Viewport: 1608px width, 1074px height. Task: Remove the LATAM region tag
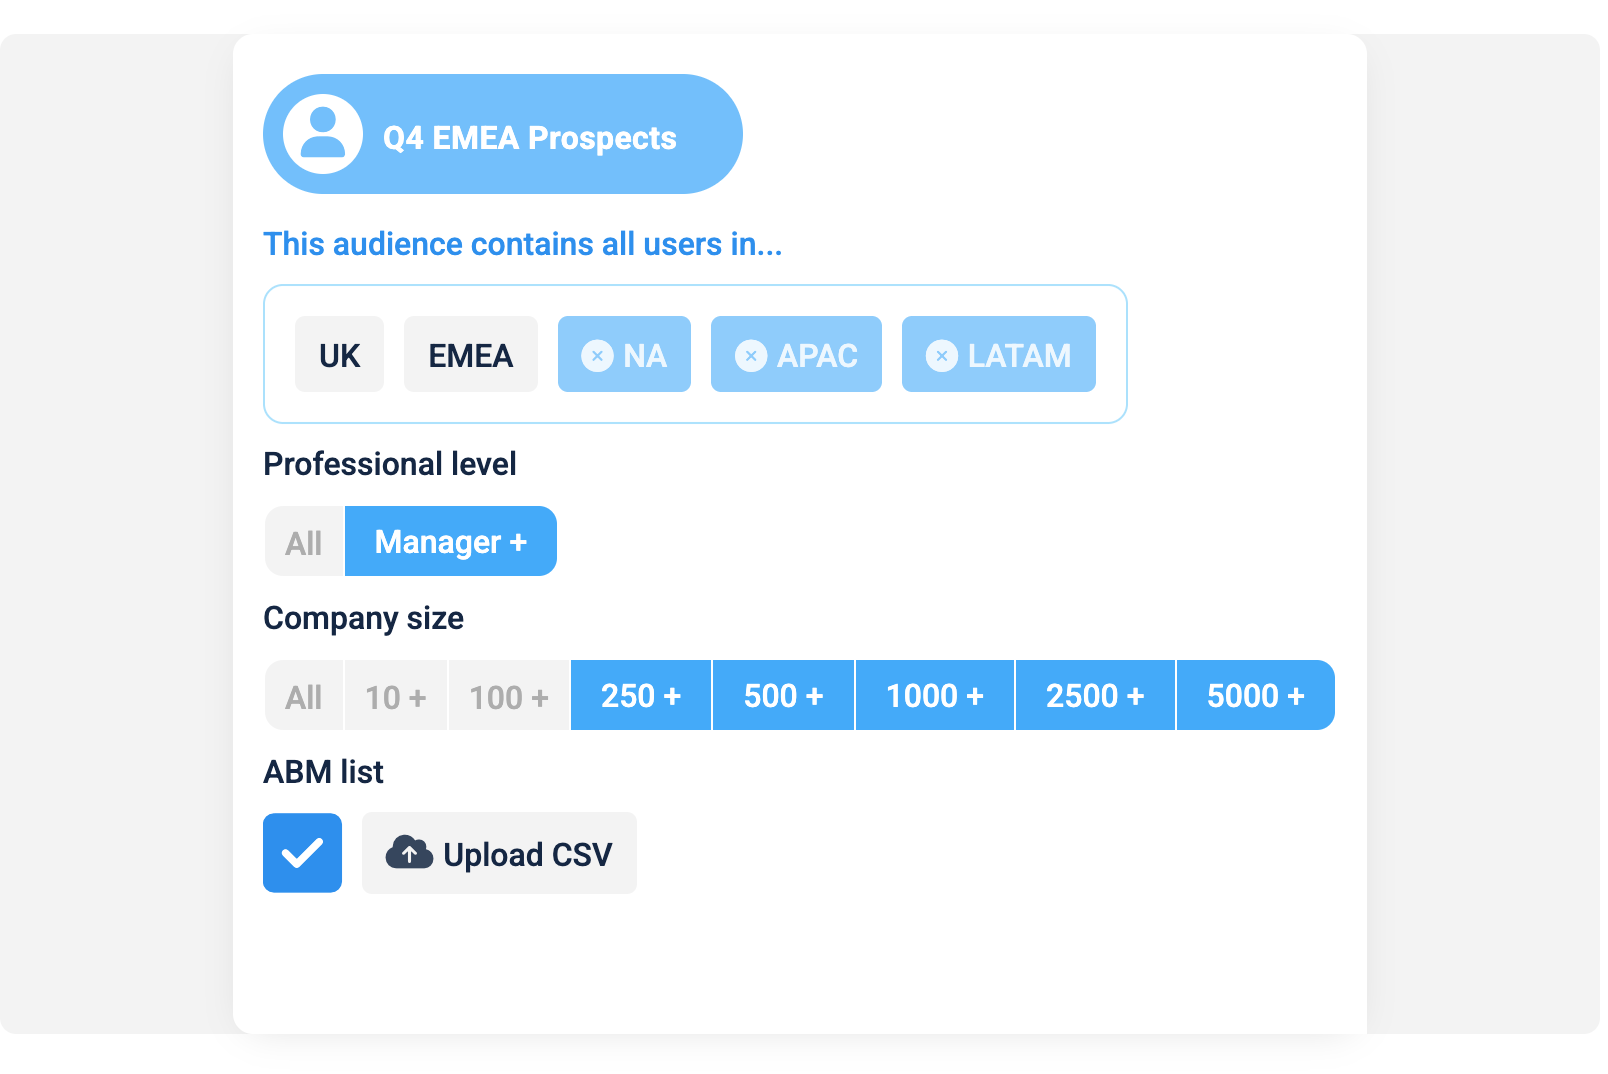(942, 355)
